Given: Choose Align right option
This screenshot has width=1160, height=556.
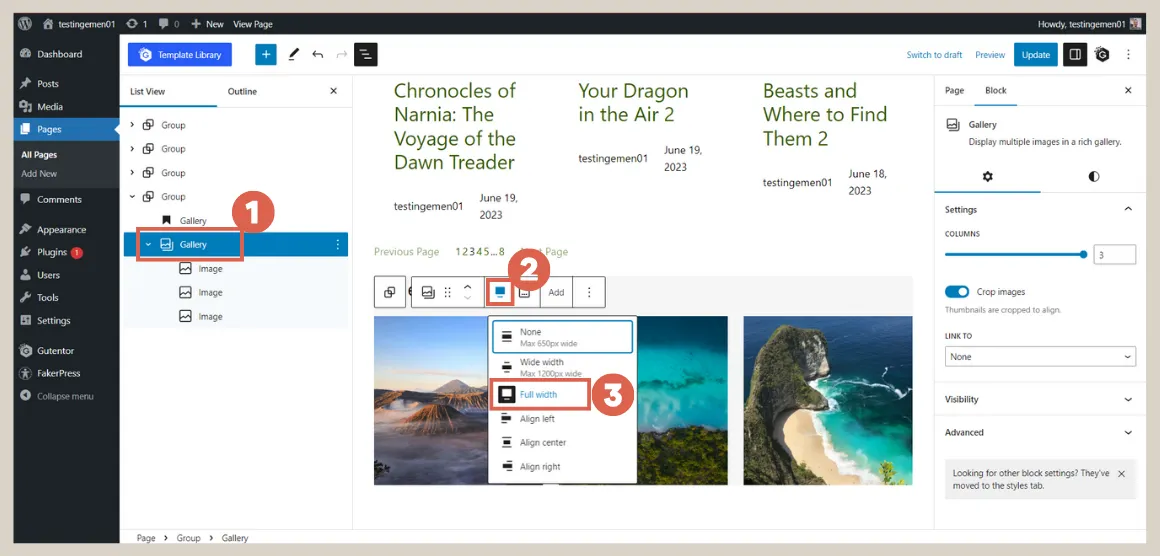Looking at the screenshot, I should (x=562, y=467).
